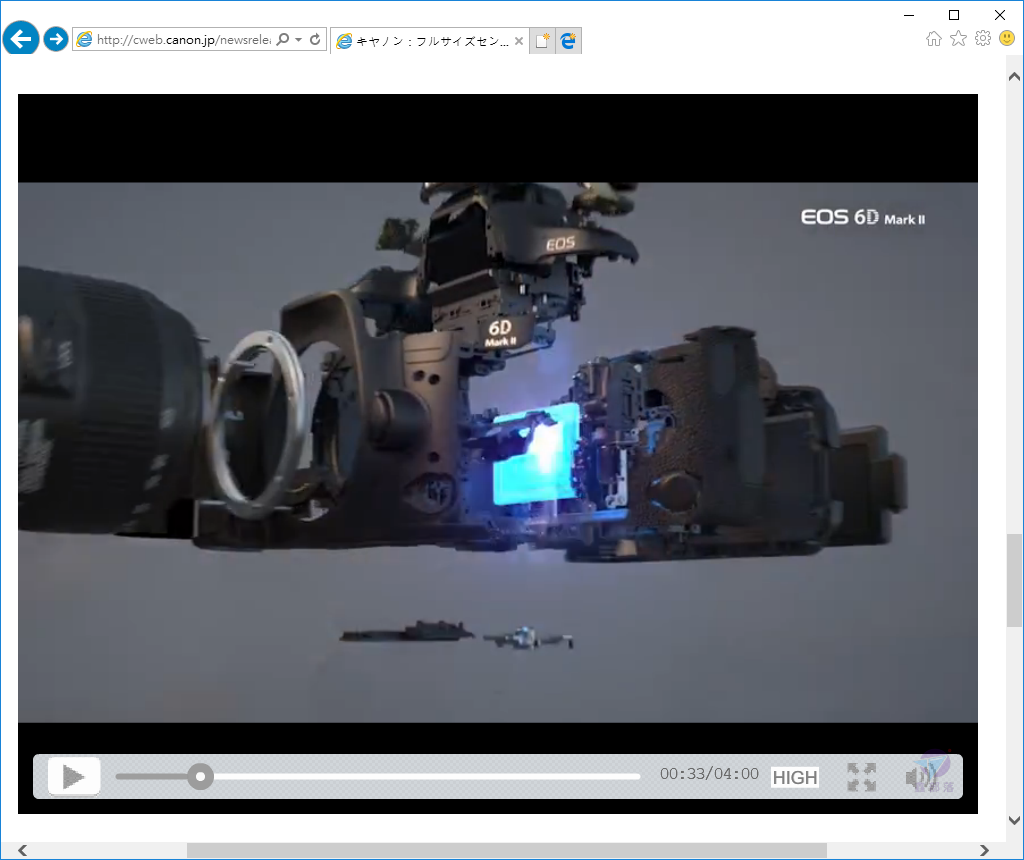This screenshot has width=1024, height=860.
Task: Open a new browser tab
Action: [x=542, y=40]
